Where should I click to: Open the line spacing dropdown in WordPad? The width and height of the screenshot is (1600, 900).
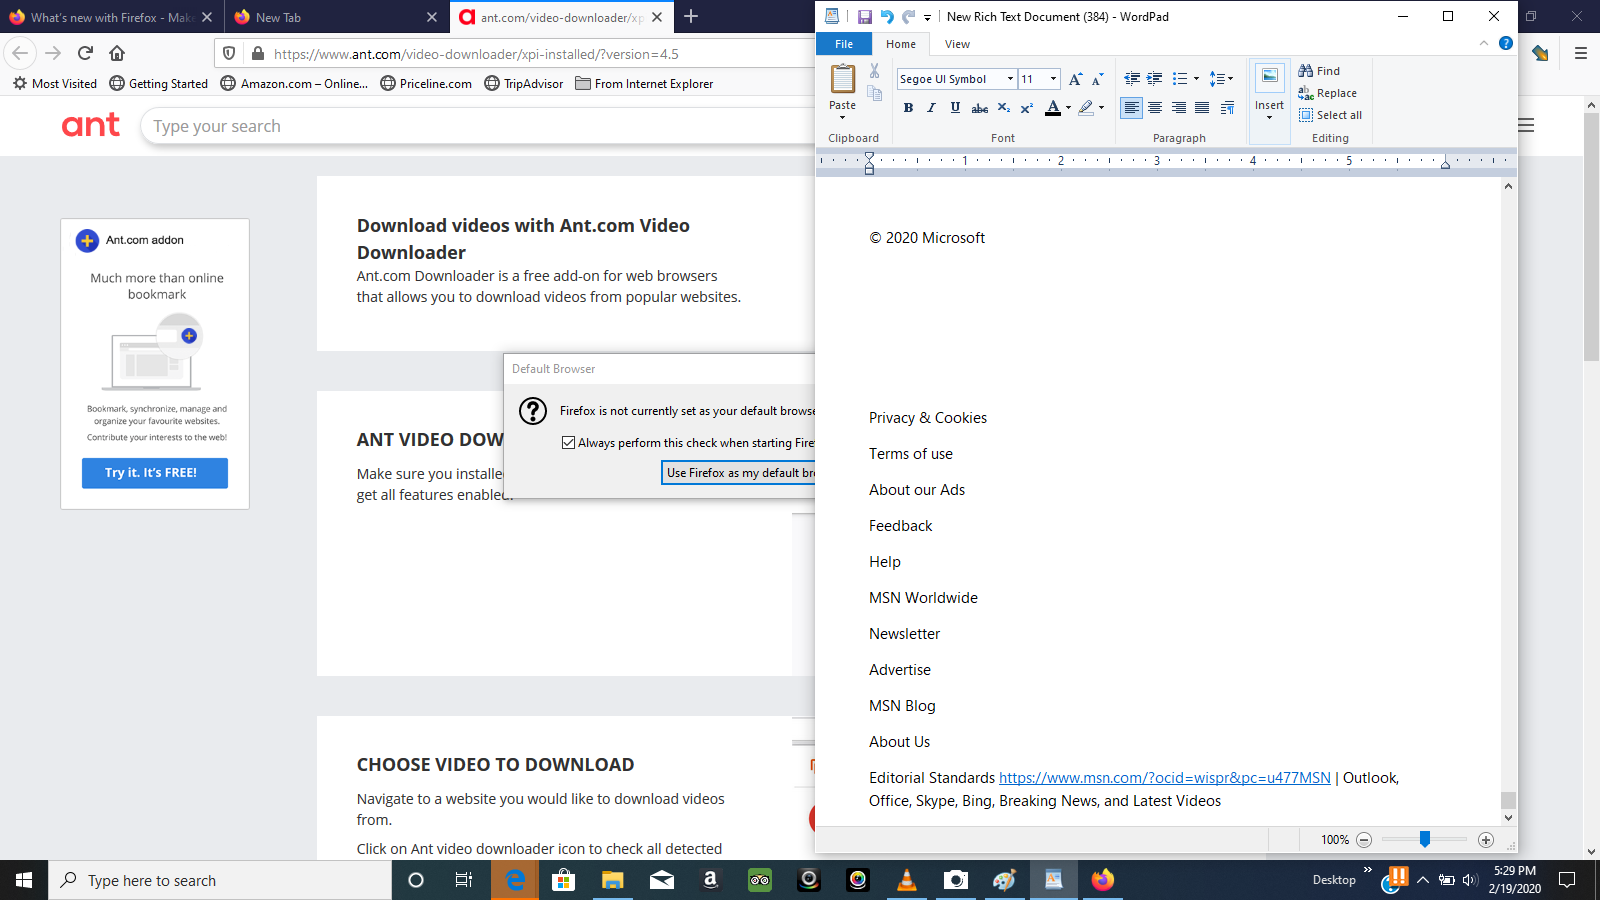click(x=1221, y=79)
